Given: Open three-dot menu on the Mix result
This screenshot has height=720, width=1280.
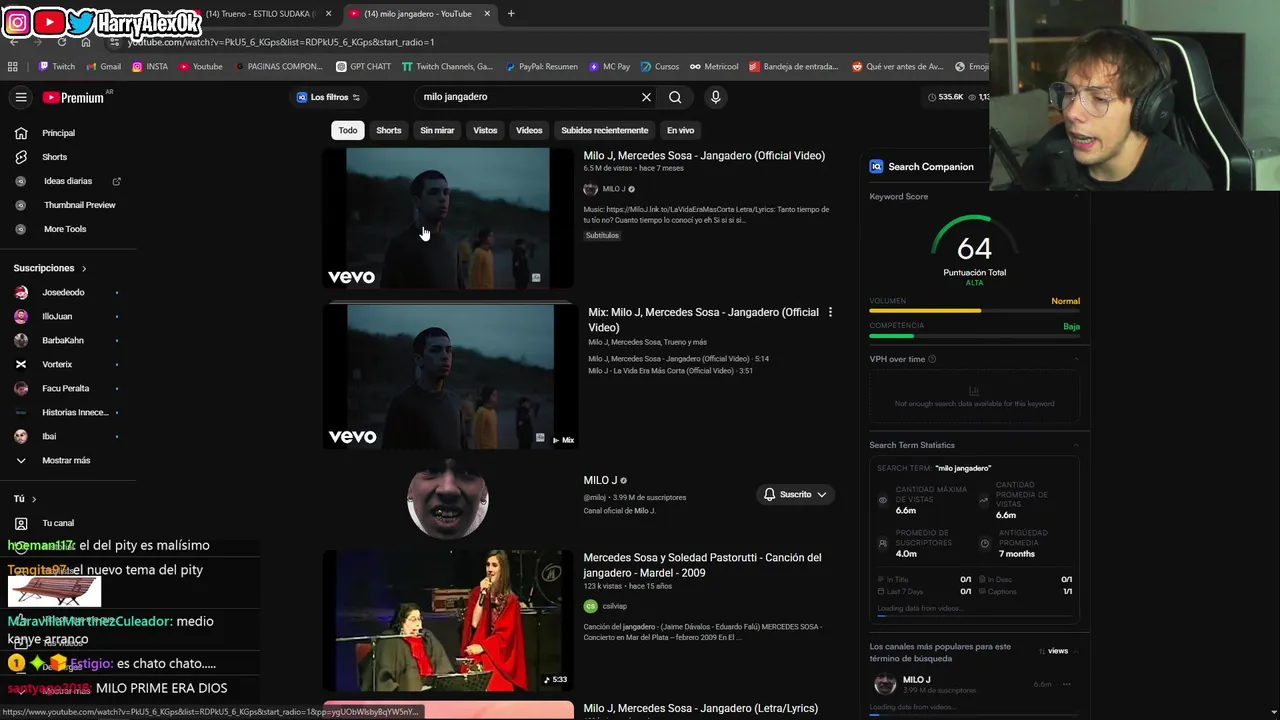Looking at the screenshot, I should click(x=830, y=313).
